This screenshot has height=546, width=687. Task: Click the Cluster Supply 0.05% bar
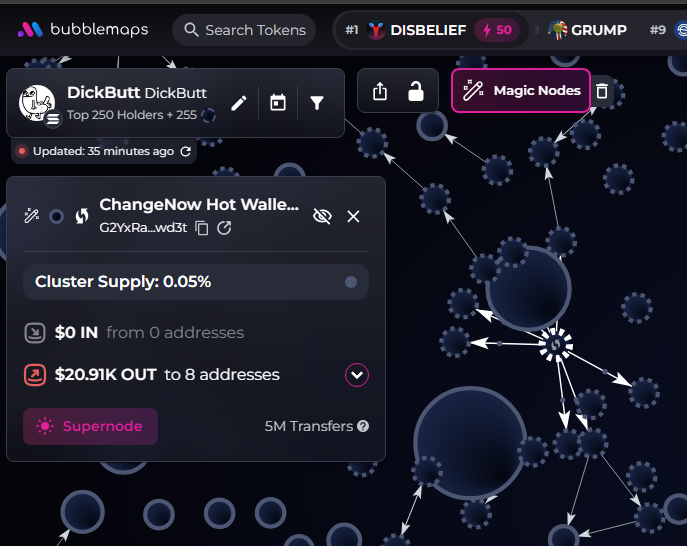click(196, 282)
